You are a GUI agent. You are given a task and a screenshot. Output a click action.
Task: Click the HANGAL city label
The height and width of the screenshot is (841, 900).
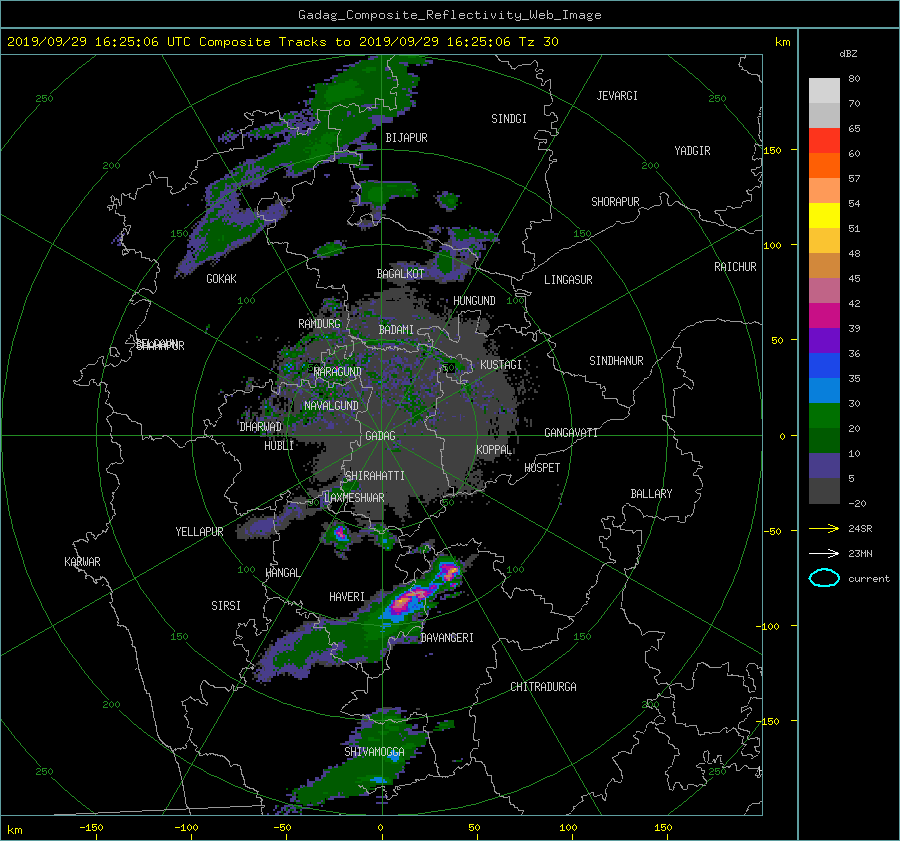tap(282, 573)
